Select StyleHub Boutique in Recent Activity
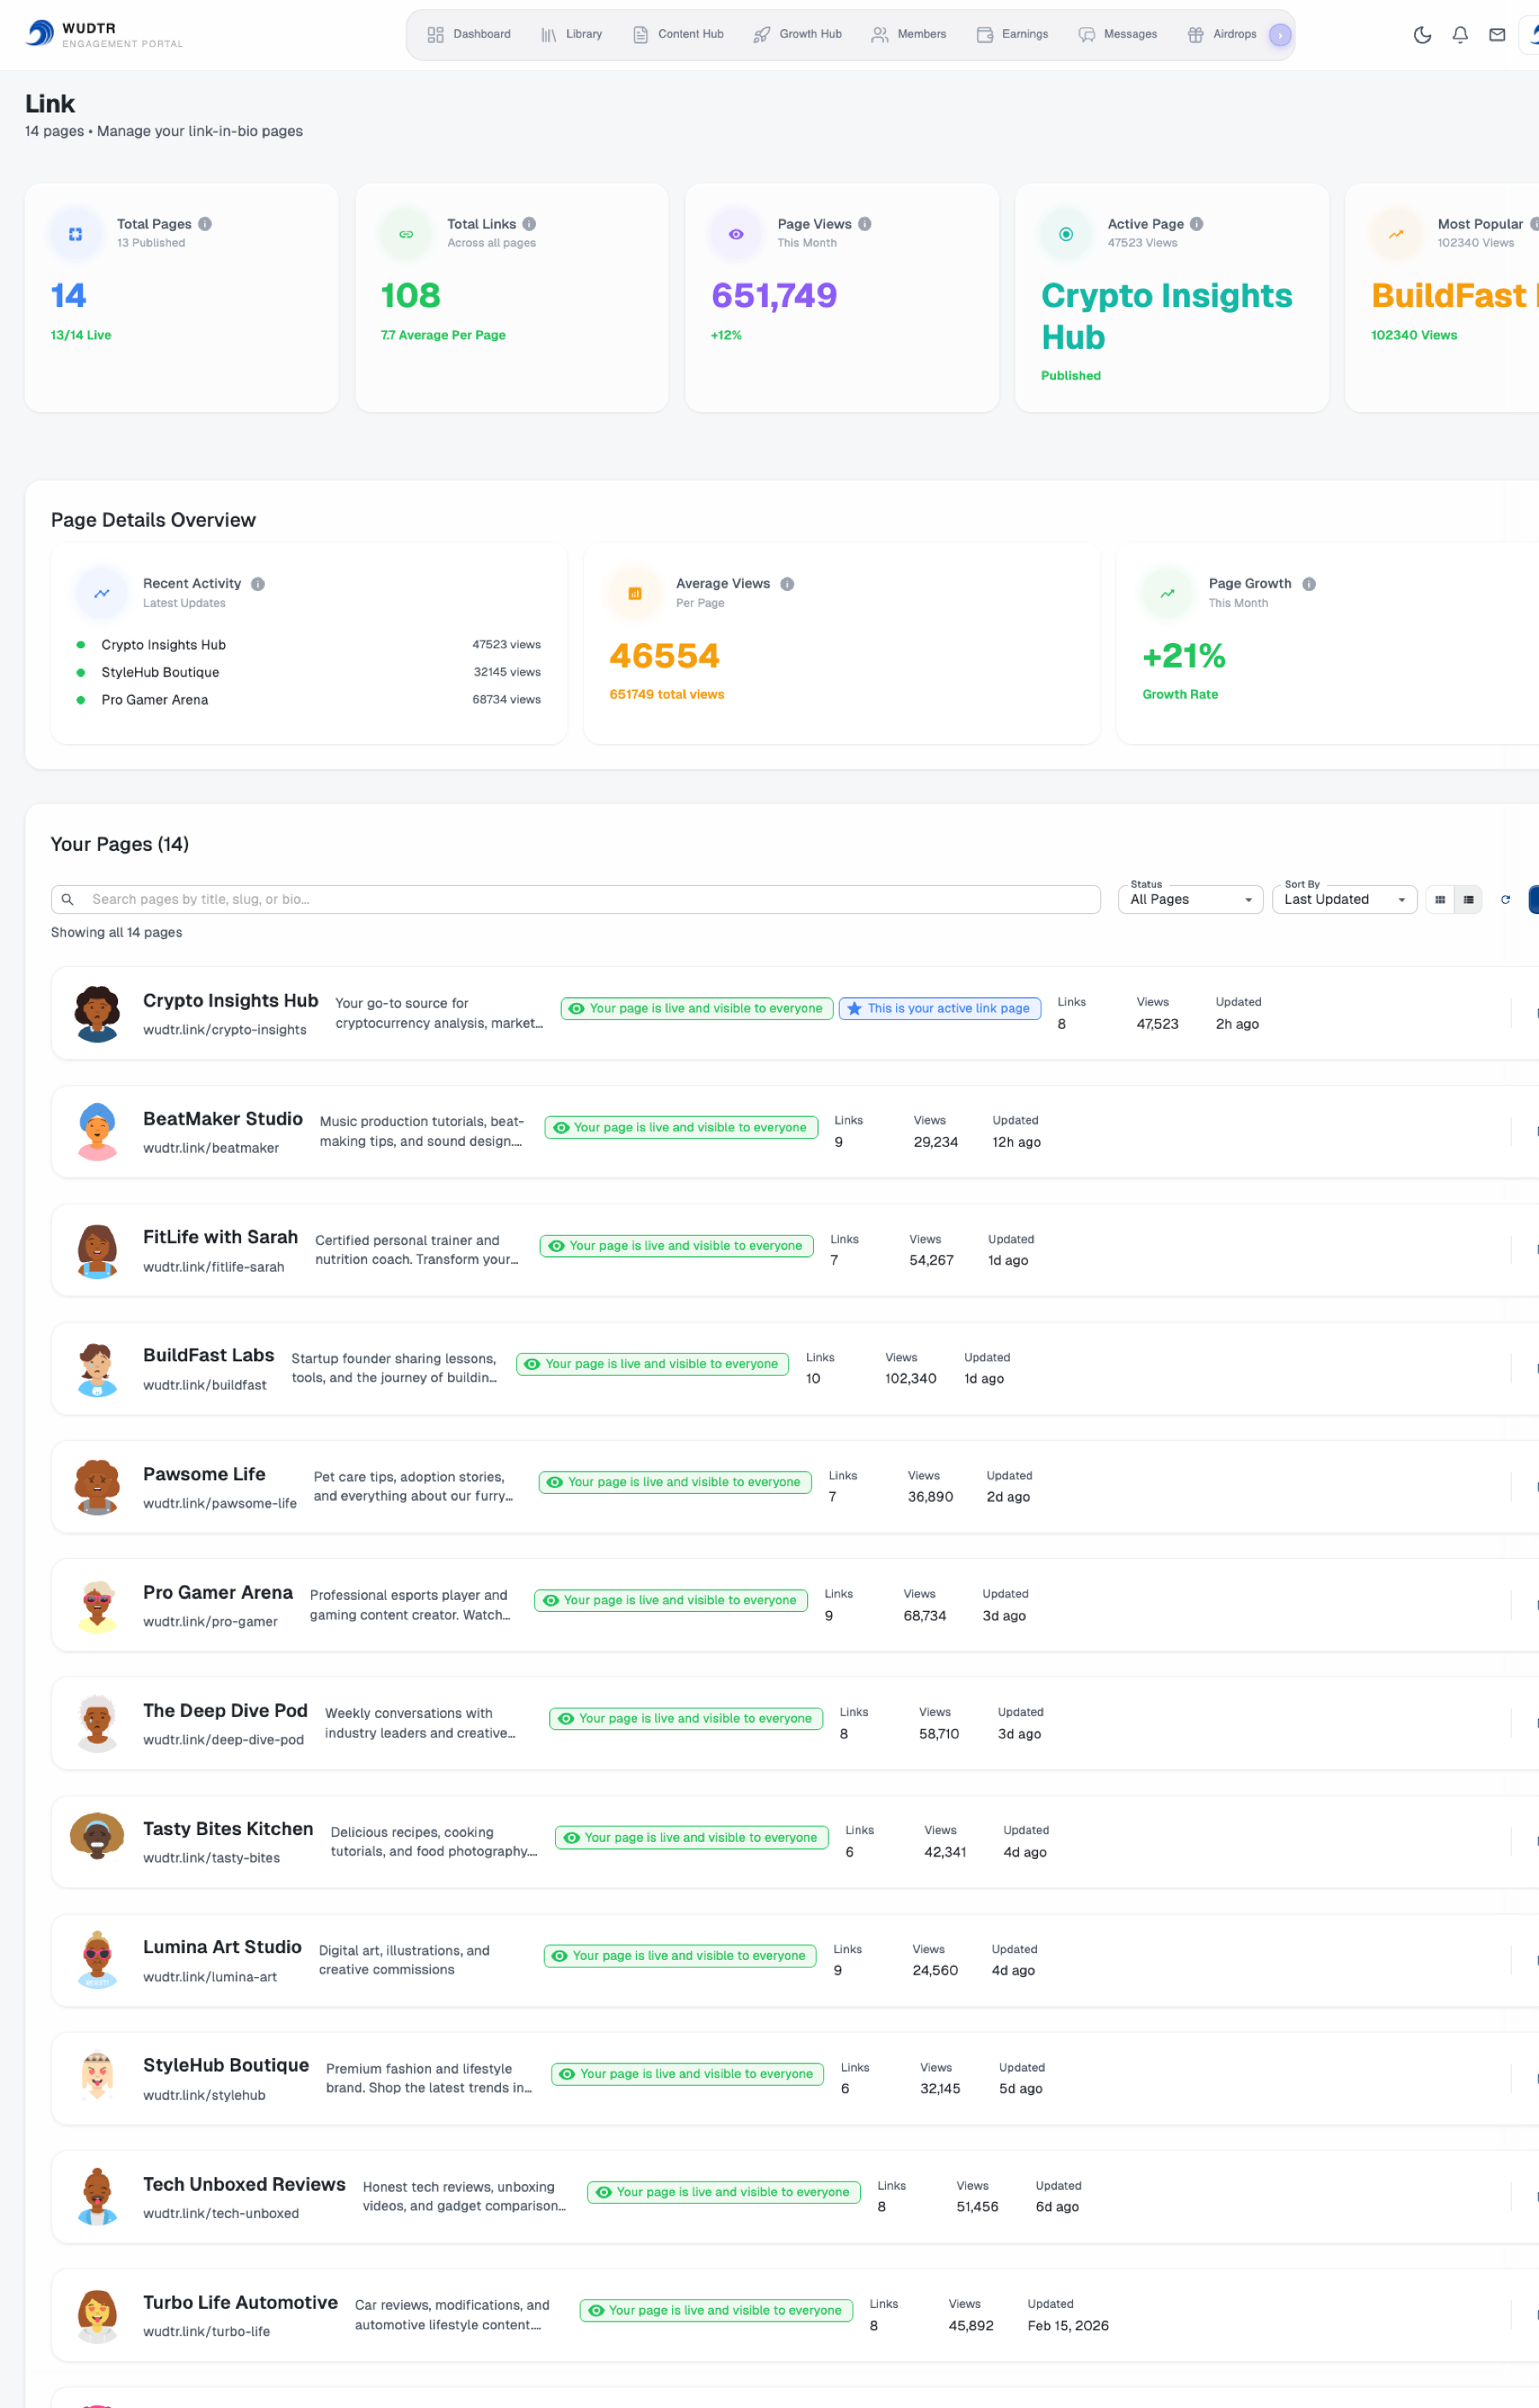 pos(160,672)
